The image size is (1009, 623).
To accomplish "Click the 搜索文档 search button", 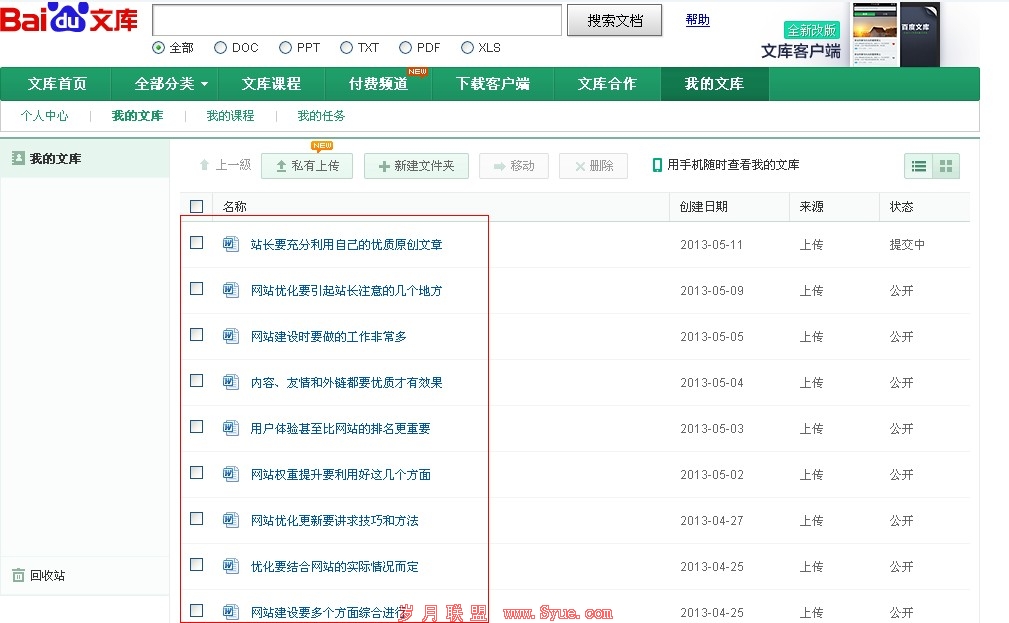I will pos(615,21).
